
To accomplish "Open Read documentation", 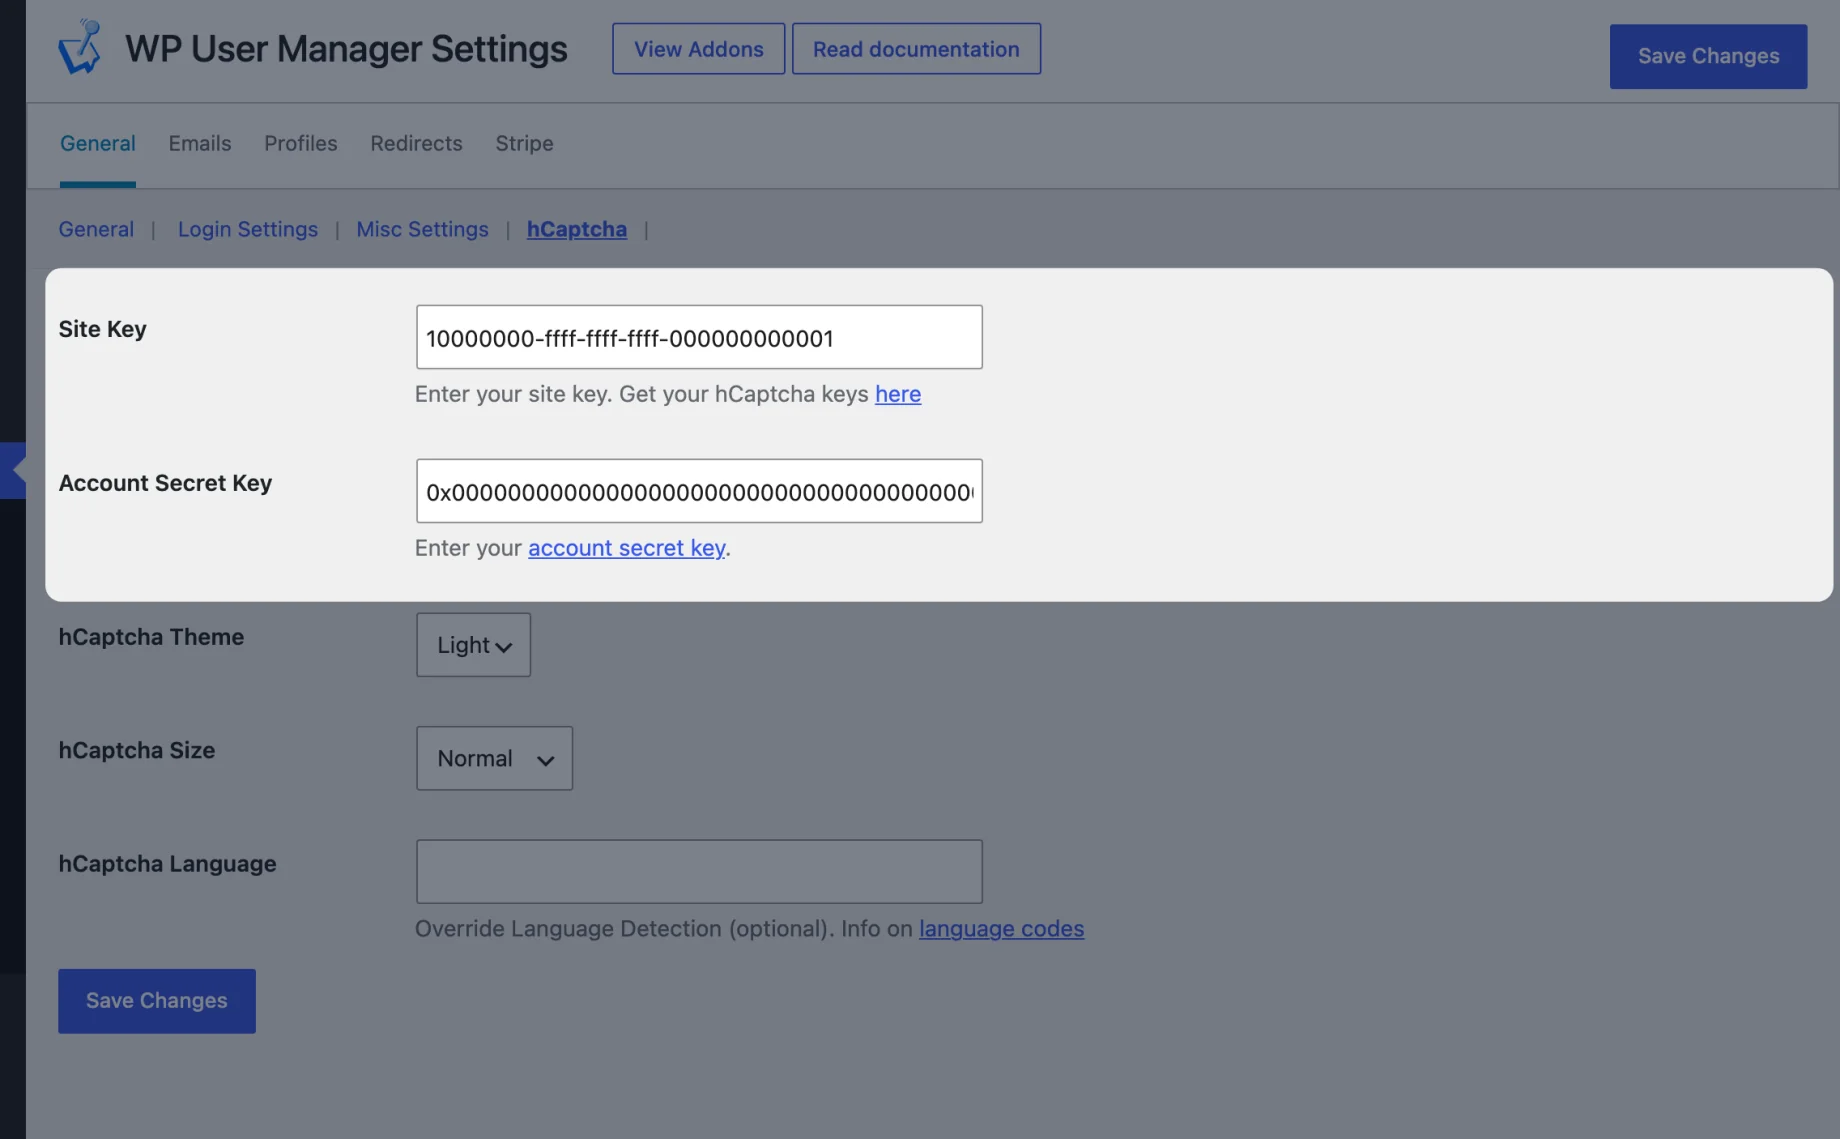I will coord(916,49).
